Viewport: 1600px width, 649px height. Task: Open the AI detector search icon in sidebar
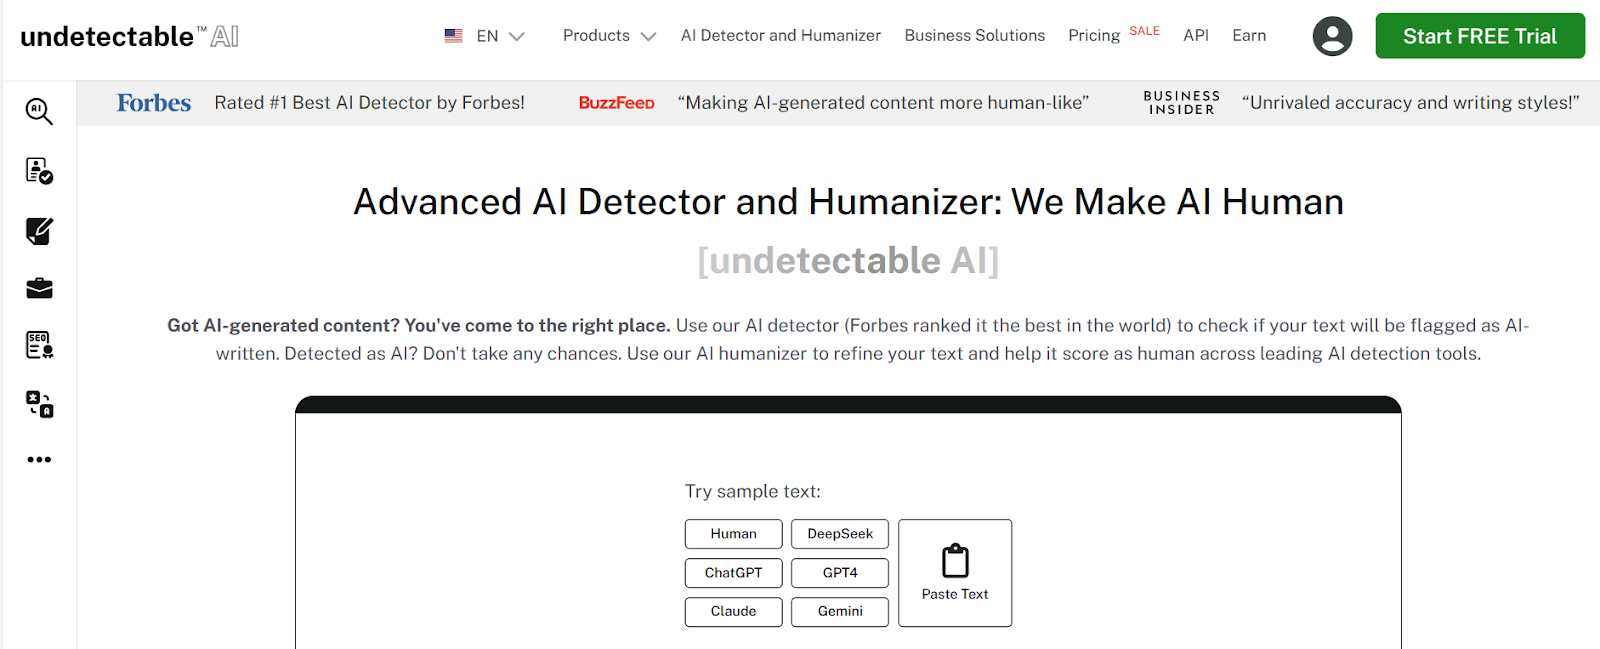39,111
